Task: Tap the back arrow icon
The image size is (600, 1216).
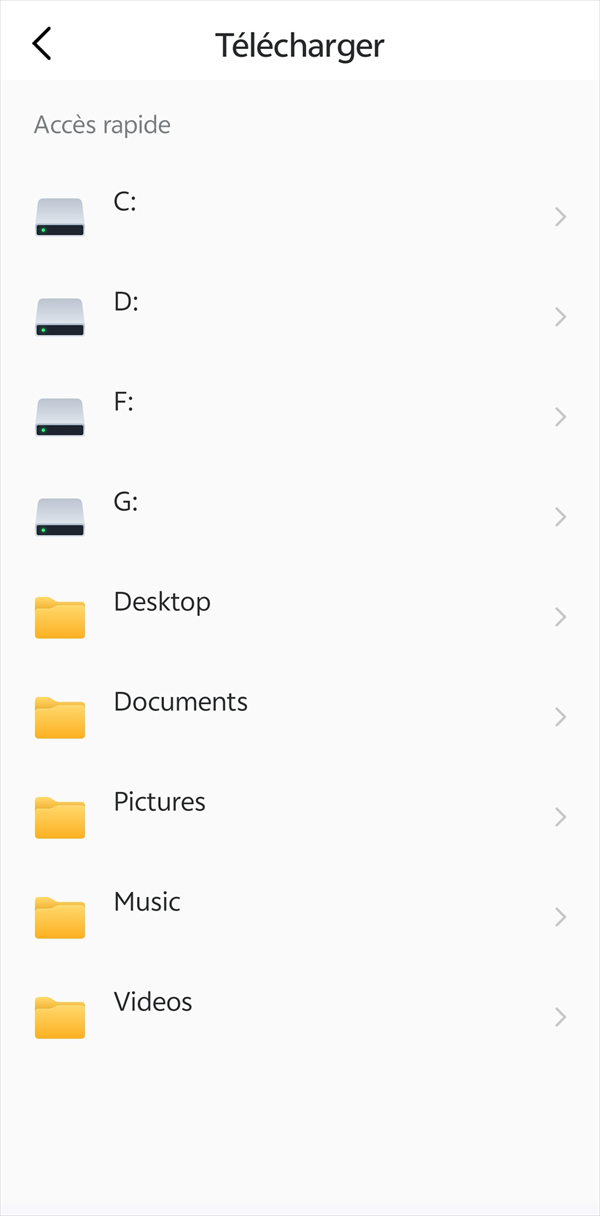Action: point(42,44)
